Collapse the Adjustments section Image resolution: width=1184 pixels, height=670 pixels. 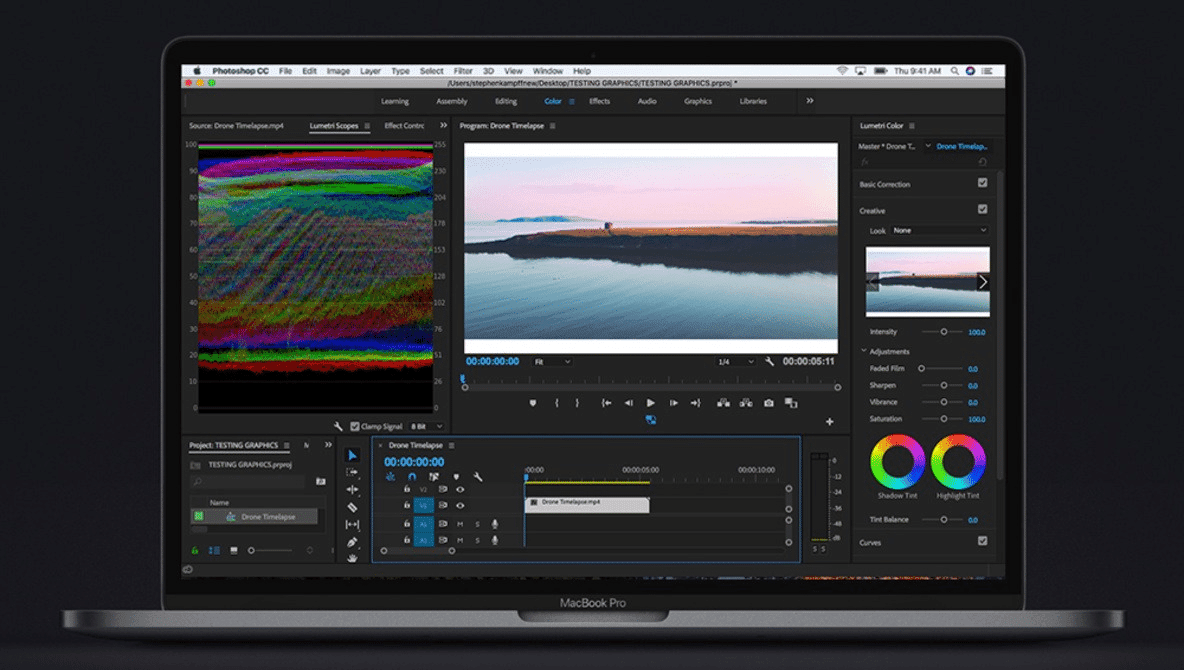[864, 351]
